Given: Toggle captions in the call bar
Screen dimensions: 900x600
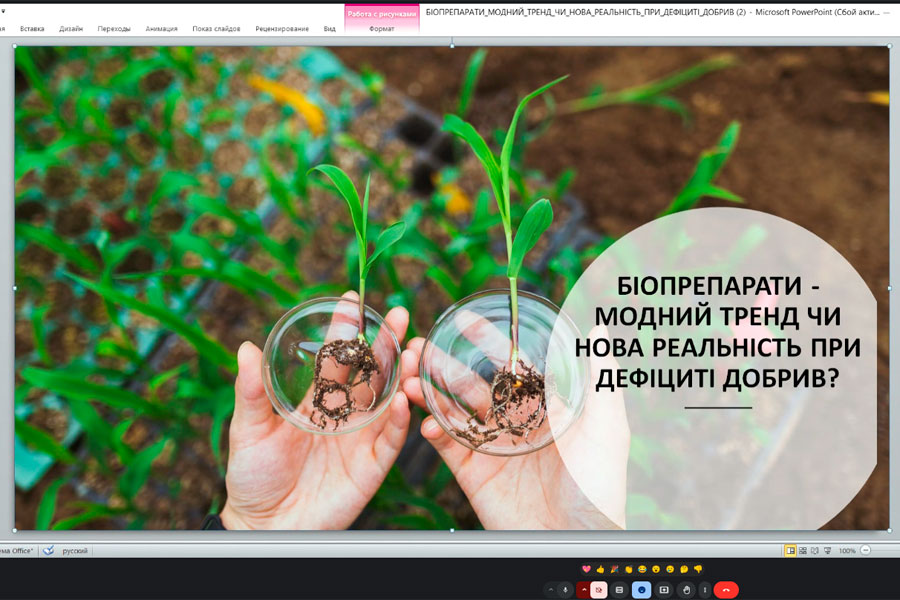Looking at the screenshot, I should pos(619,590).
